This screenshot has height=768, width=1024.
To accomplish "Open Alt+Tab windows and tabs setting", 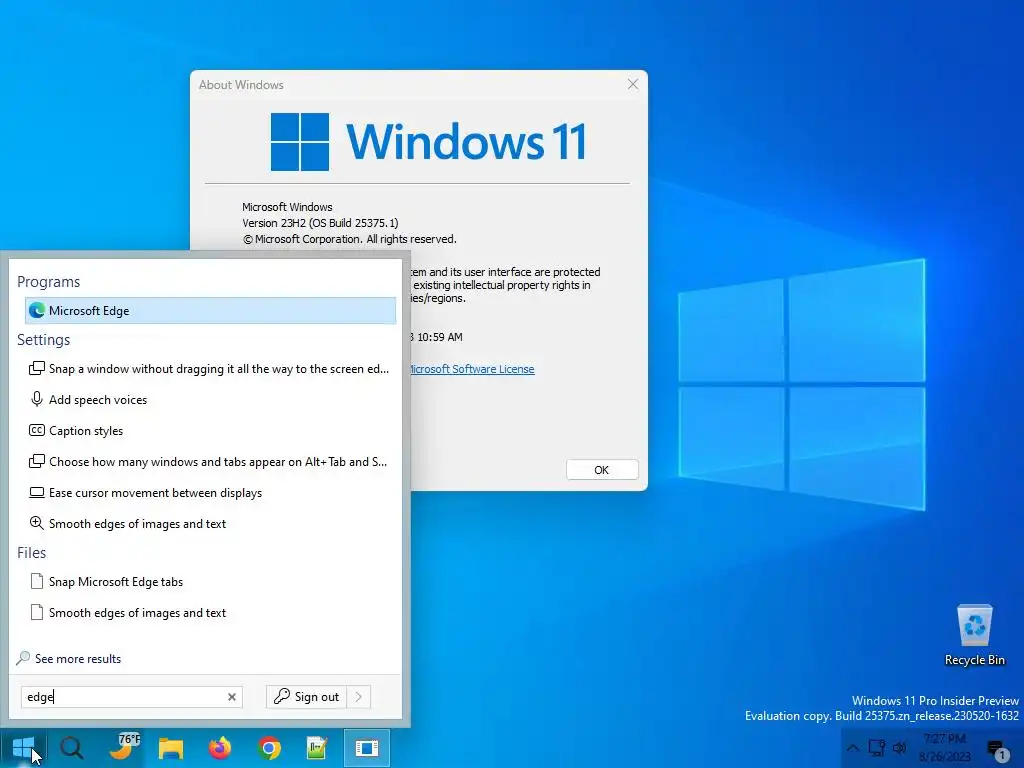I will [x=210, y=462].
